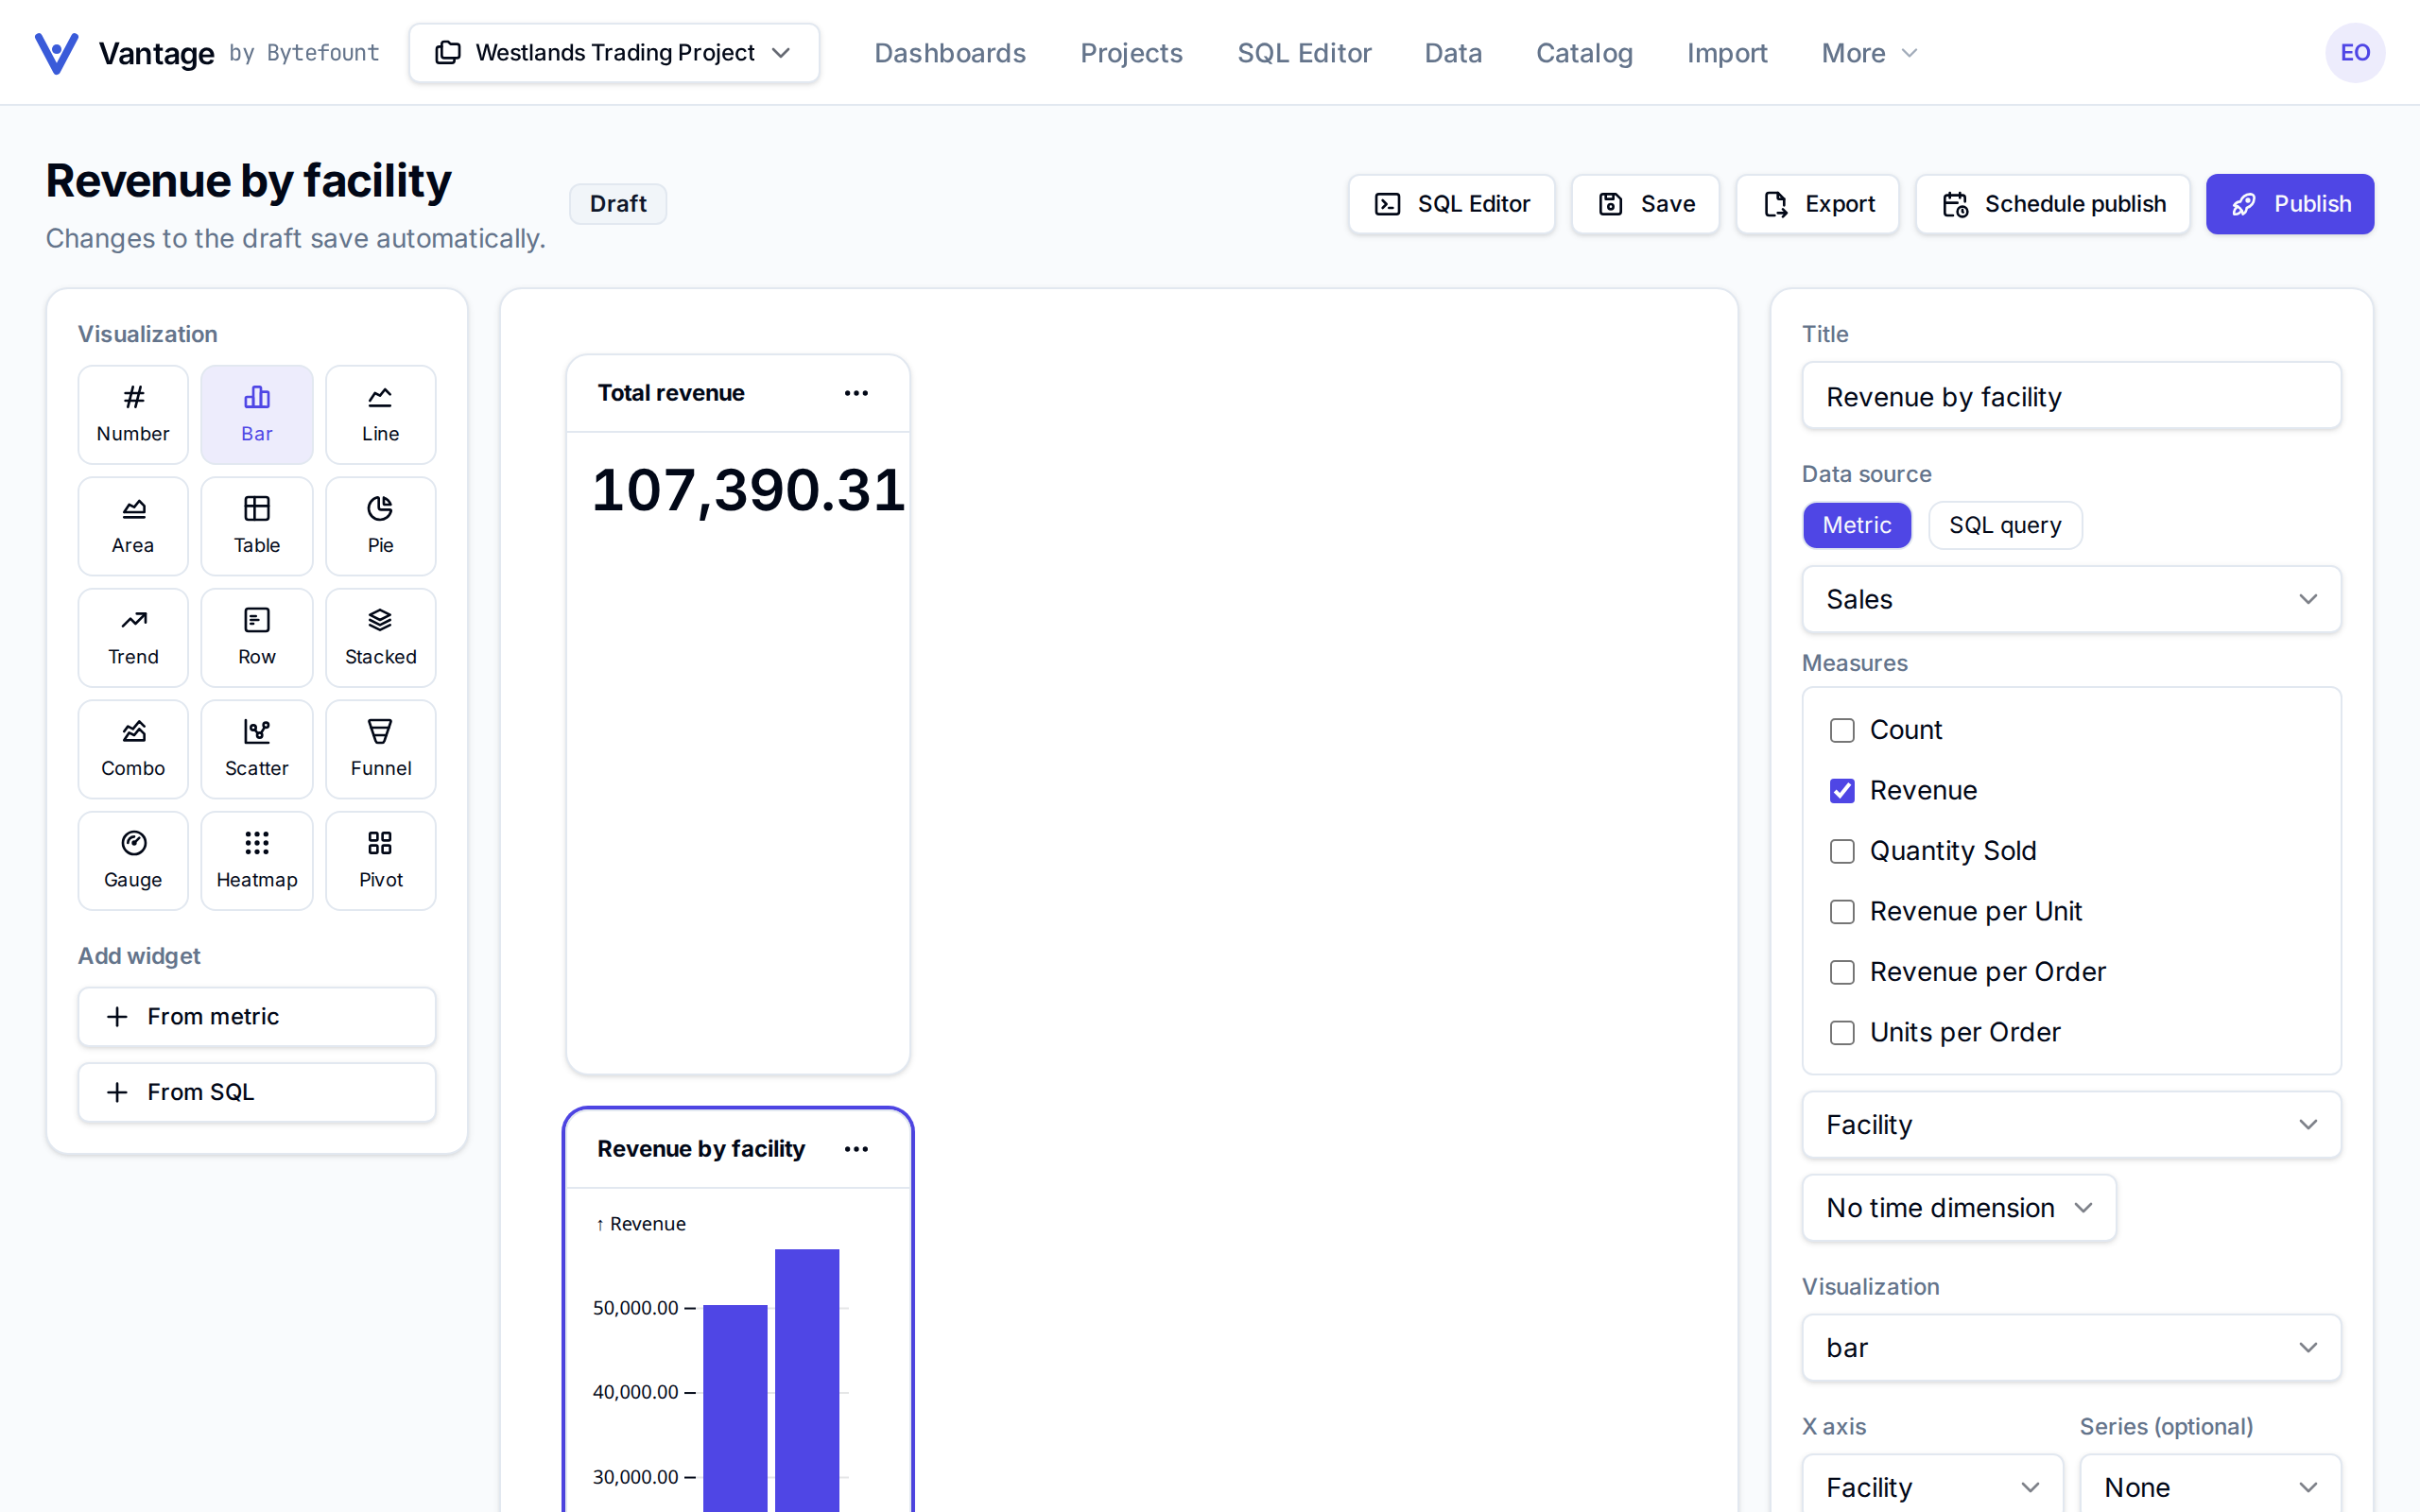Choose the Trend visualization
Viewport: 2420px width, 1512px height.
133,637
